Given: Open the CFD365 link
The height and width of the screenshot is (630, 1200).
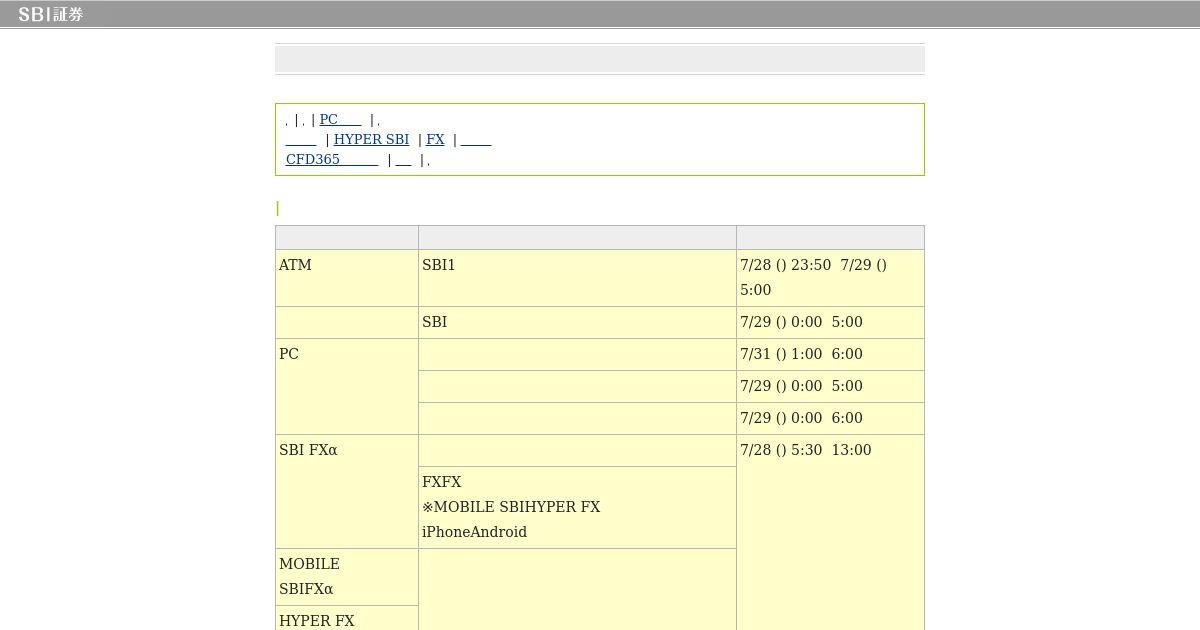Looking at the screenshot, I should tap(332, 159).
